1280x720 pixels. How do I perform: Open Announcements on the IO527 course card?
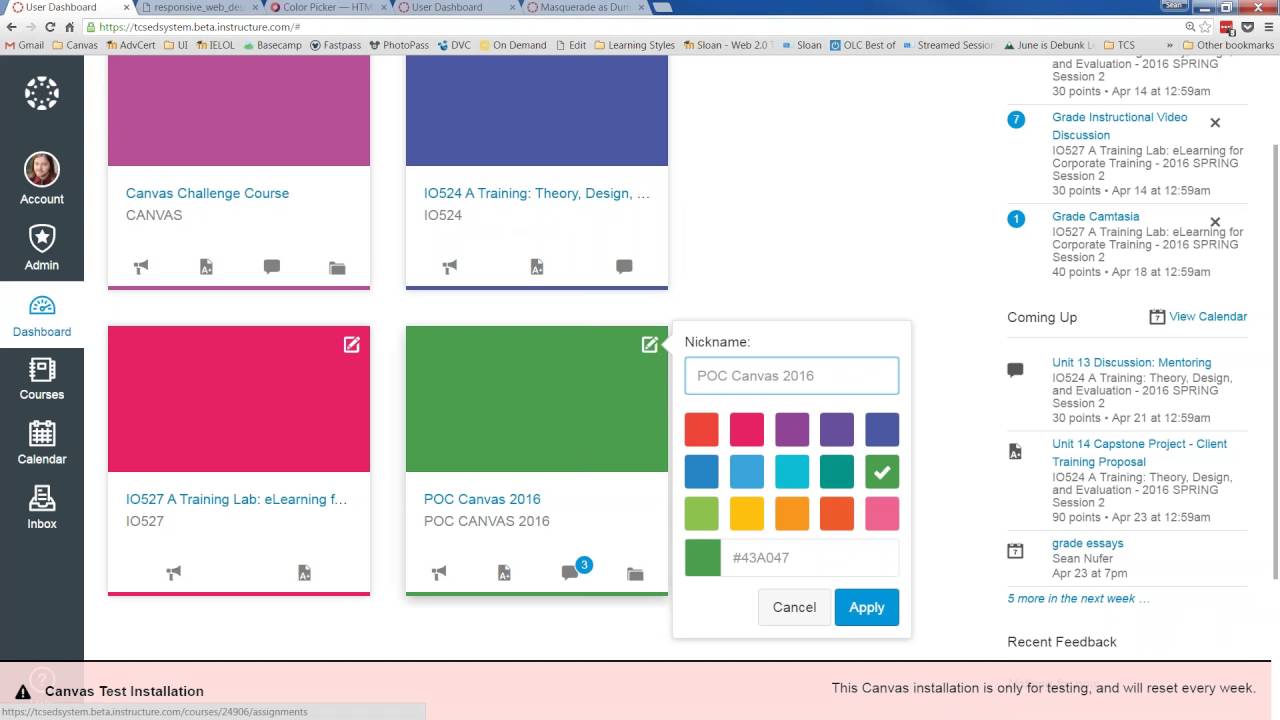point(174,573)
